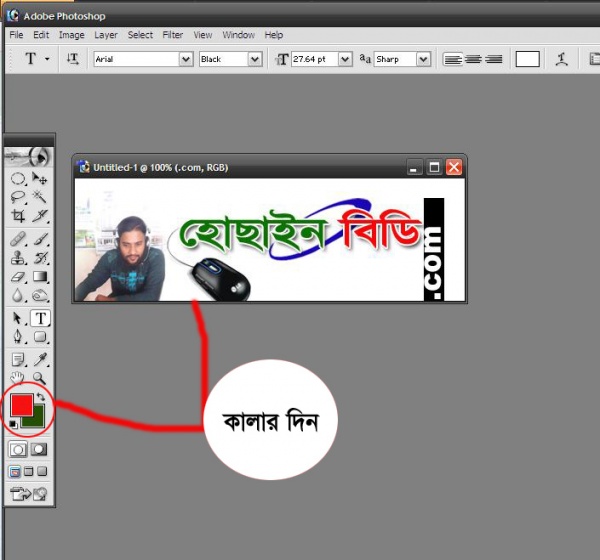
Task: Click the 27.64 pt font size field
Action: [x=315, y=59]
